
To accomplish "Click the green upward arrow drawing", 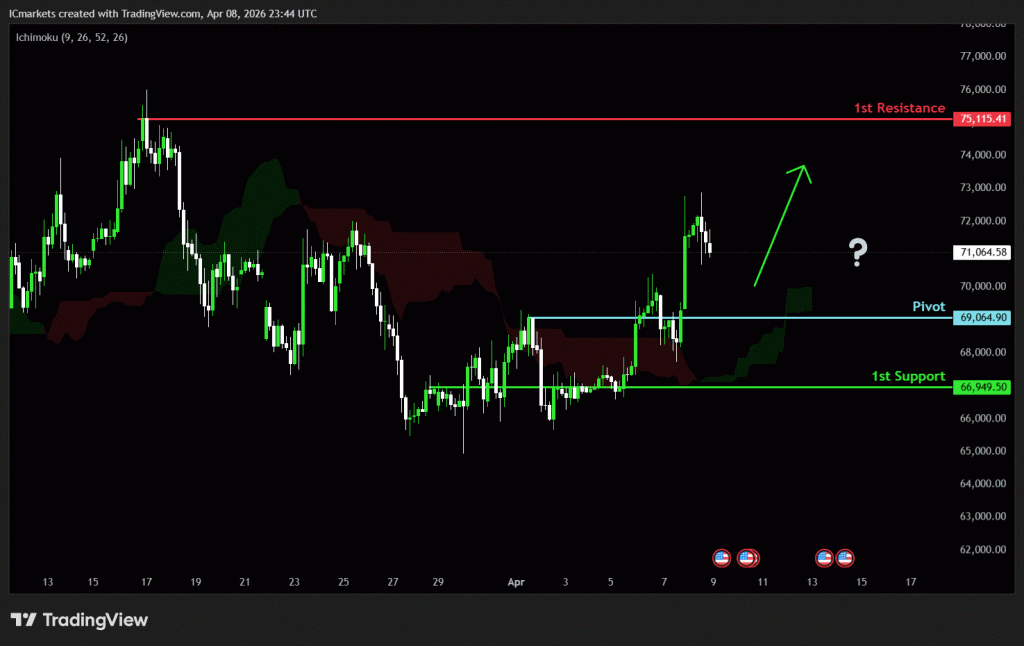I will 781,225.
